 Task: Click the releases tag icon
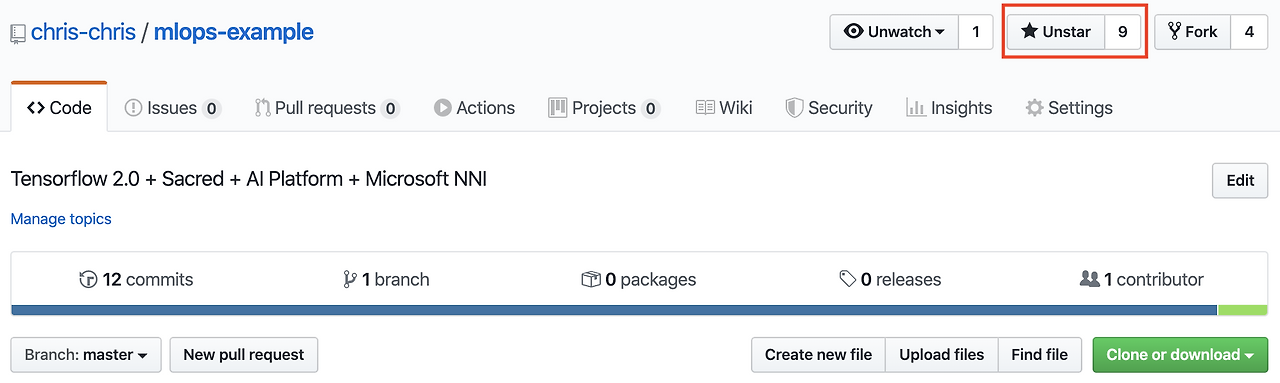pyautogui.click(x=848, y=280)
